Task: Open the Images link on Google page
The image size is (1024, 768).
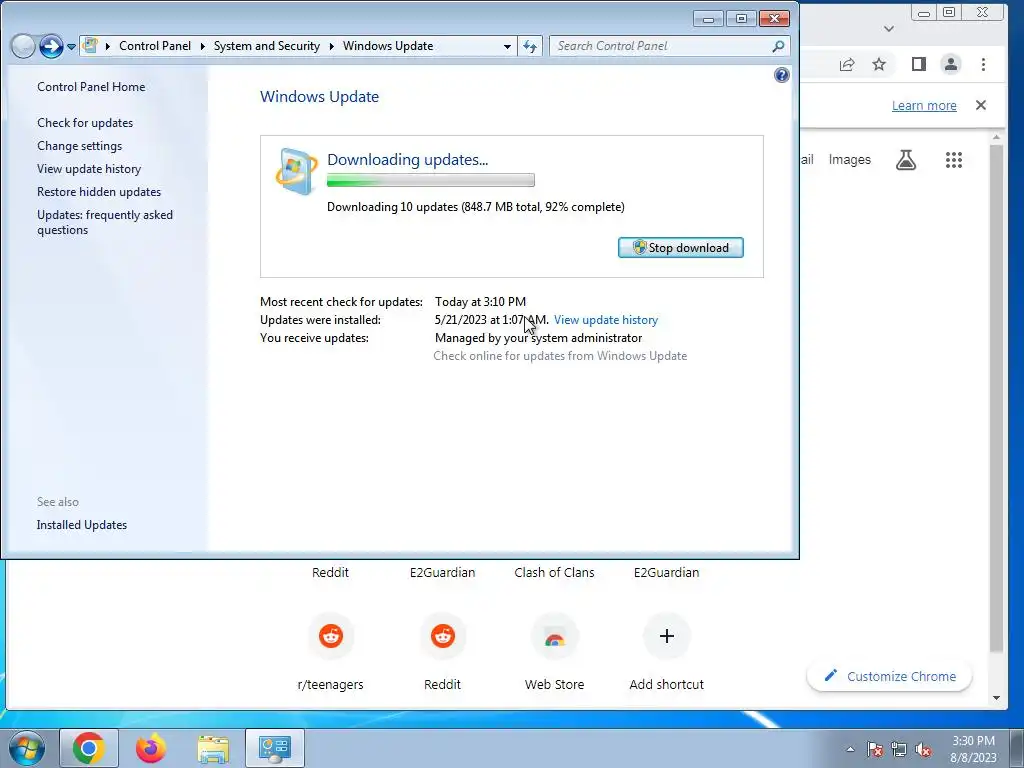Action: point(849,160)
